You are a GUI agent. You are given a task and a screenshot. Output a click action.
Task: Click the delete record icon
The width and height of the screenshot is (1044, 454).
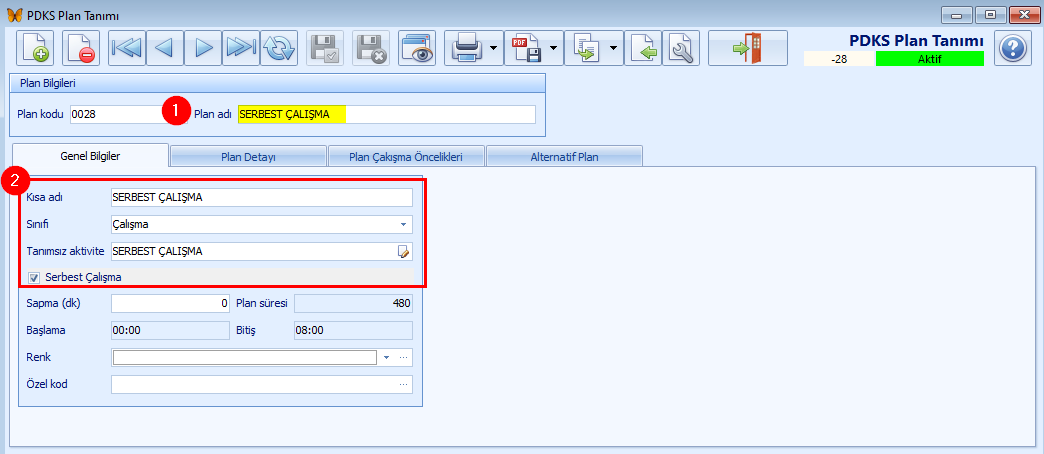click(x=80, y=48)
